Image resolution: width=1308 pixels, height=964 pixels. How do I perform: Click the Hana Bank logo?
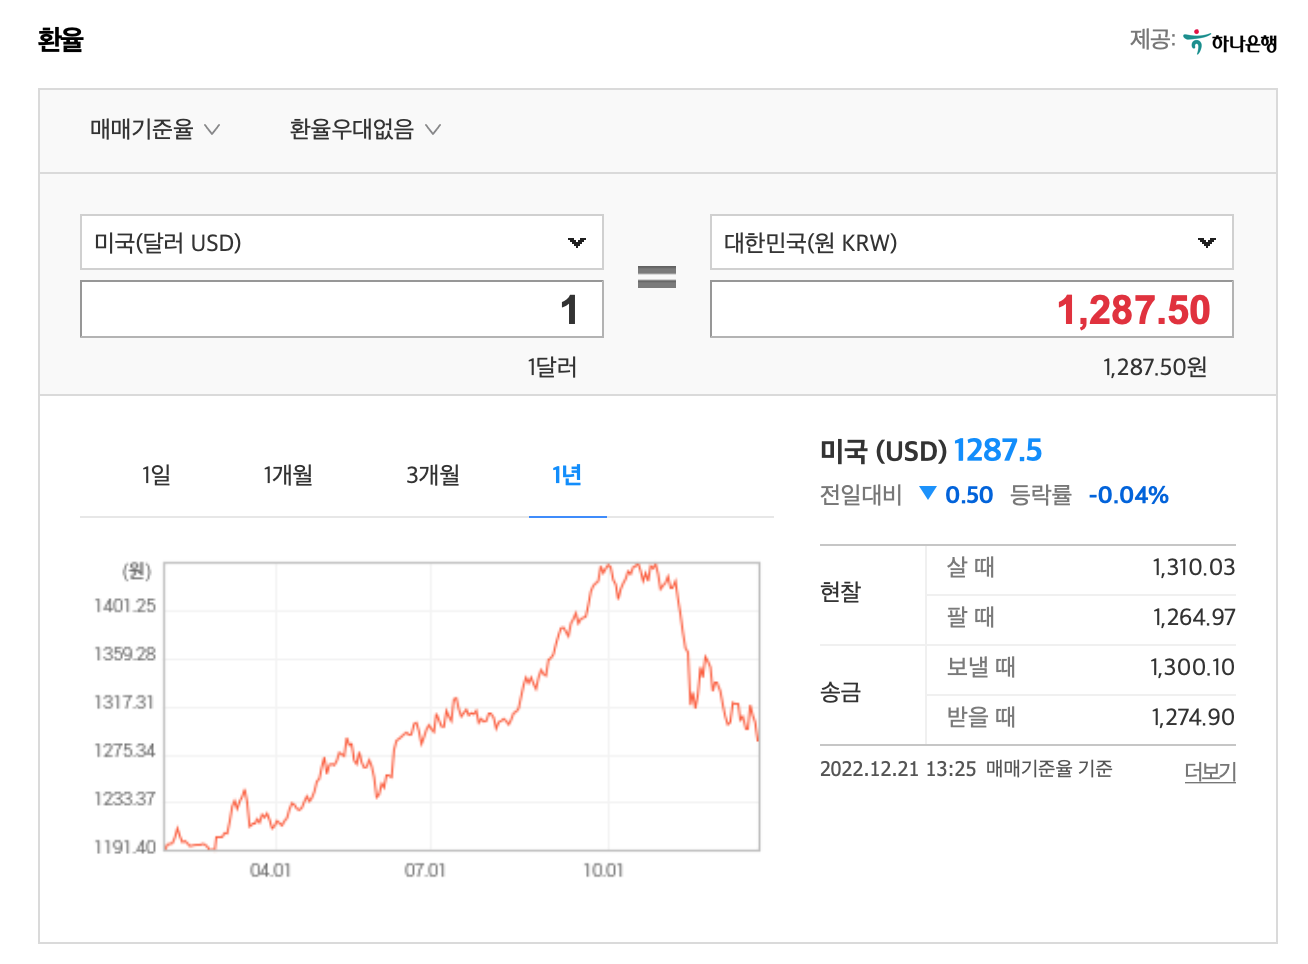click(1229, 42)
